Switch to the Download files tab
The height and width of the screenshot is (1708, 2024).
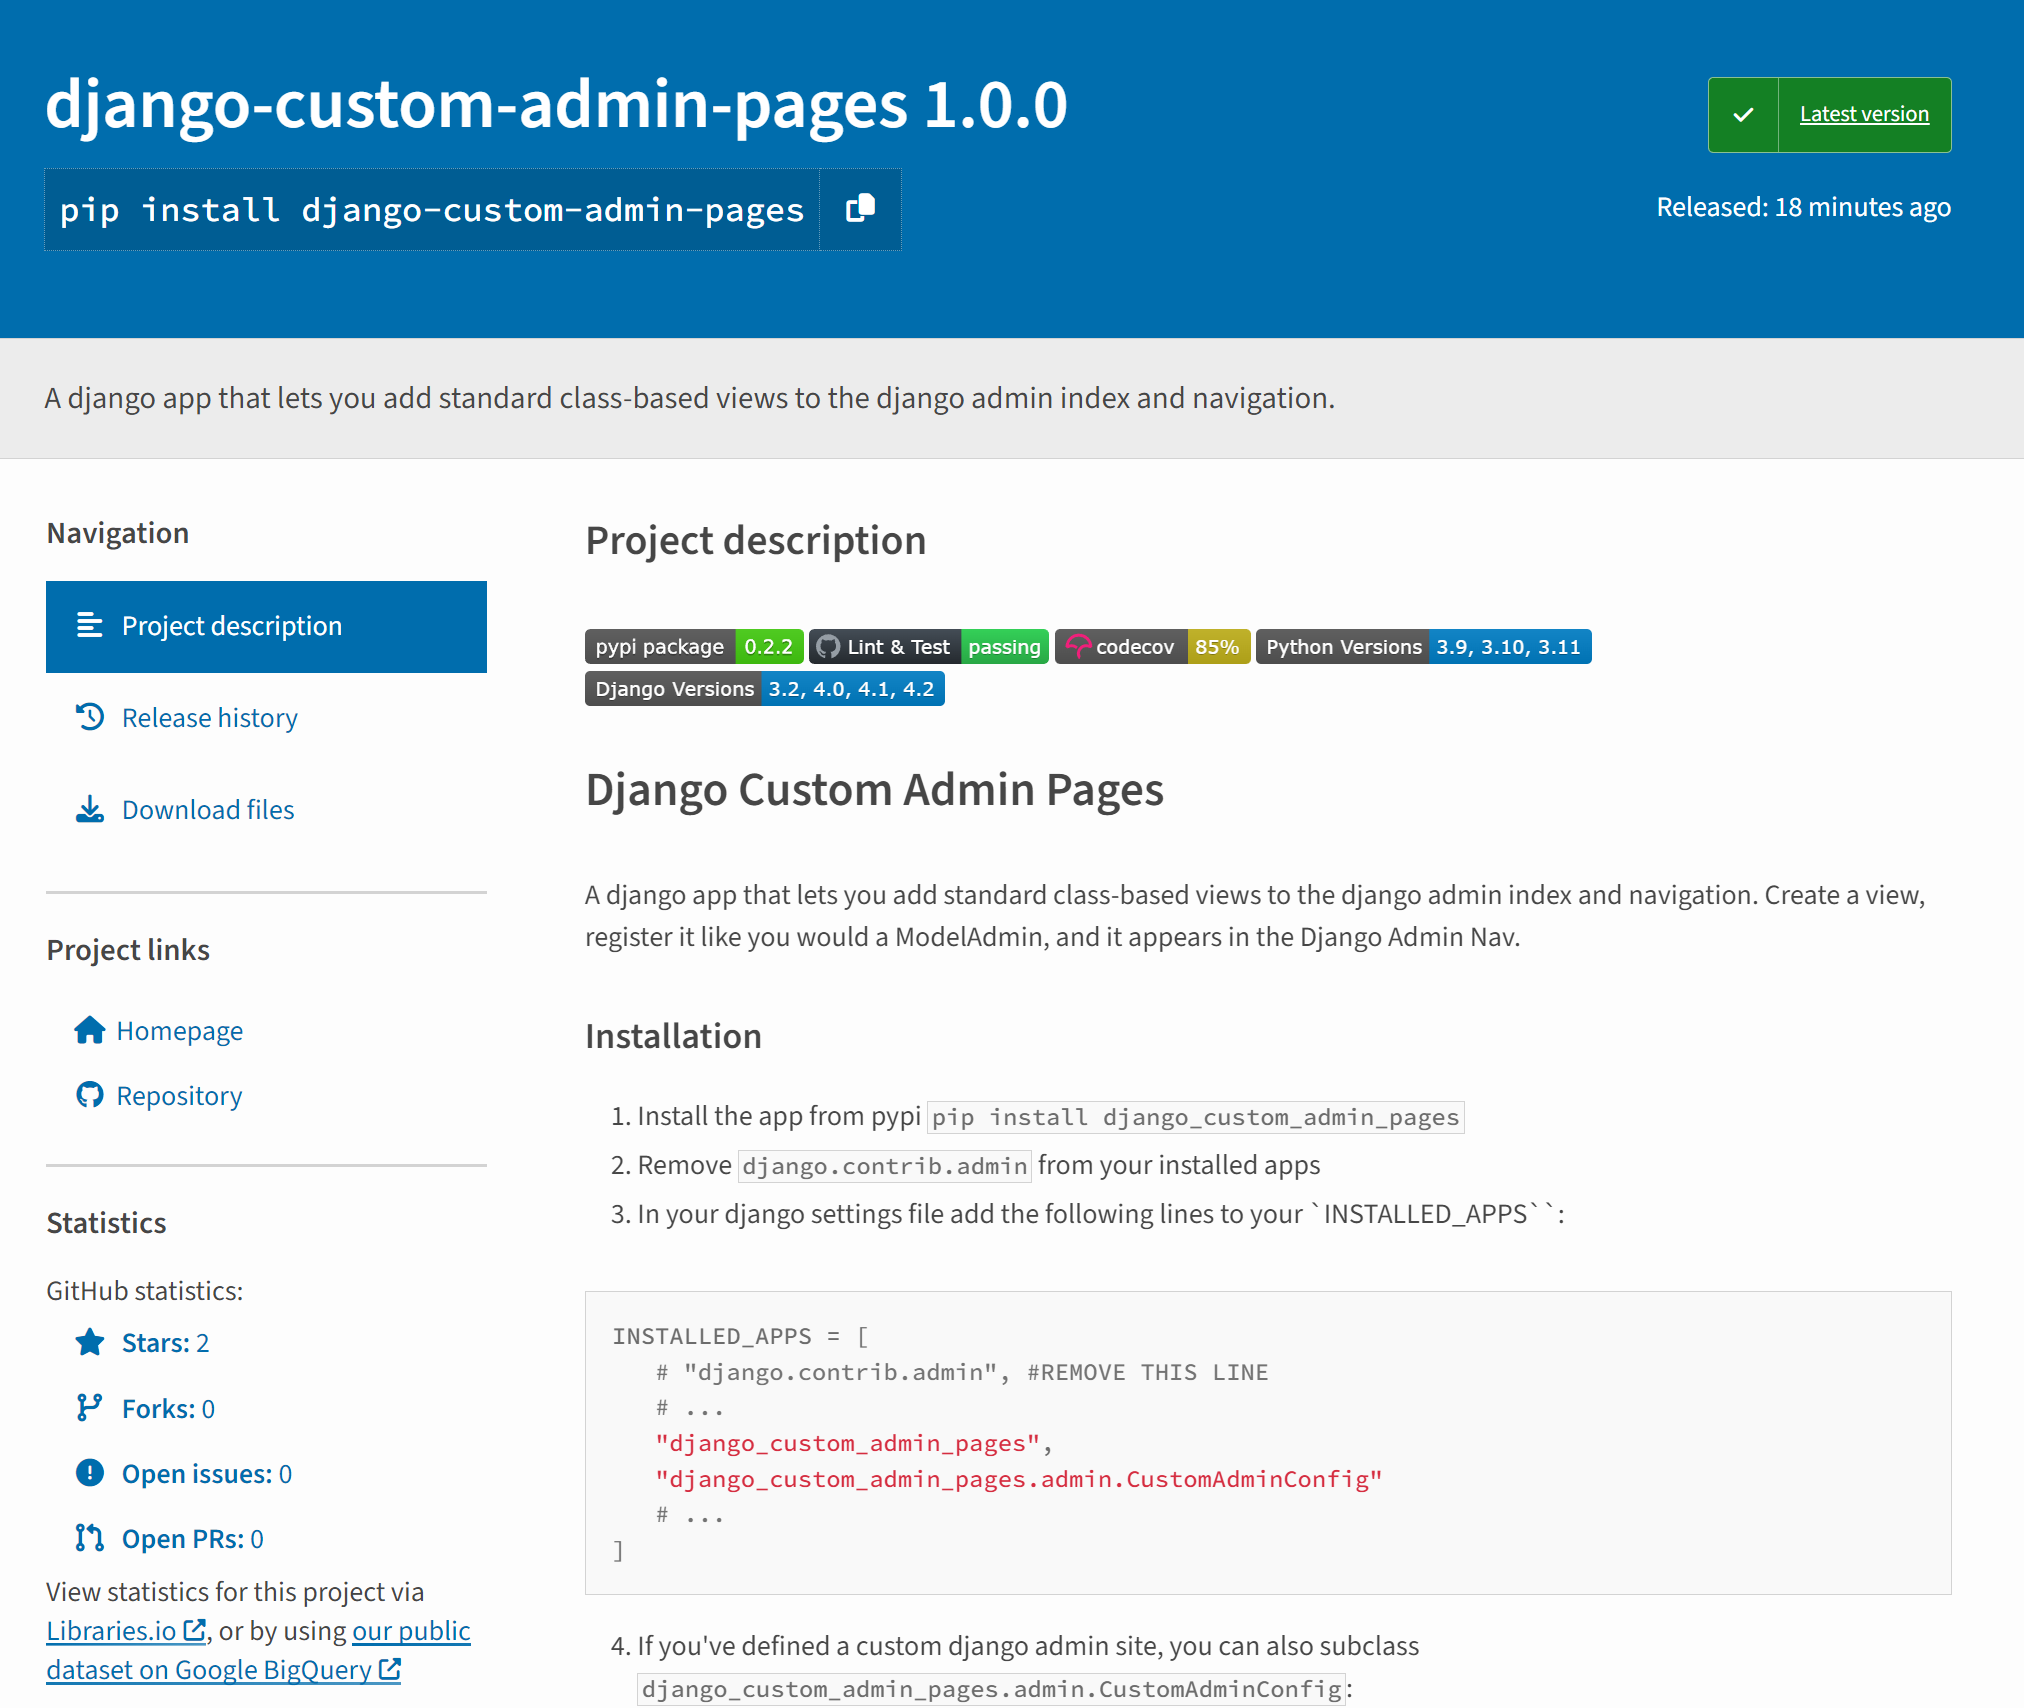208,810
